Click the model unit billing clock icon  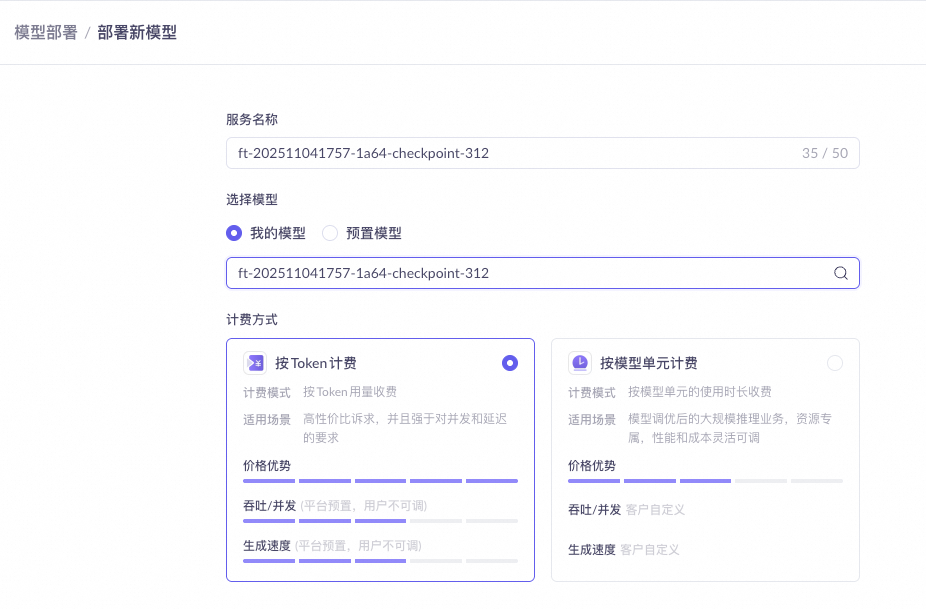point(580,363)
